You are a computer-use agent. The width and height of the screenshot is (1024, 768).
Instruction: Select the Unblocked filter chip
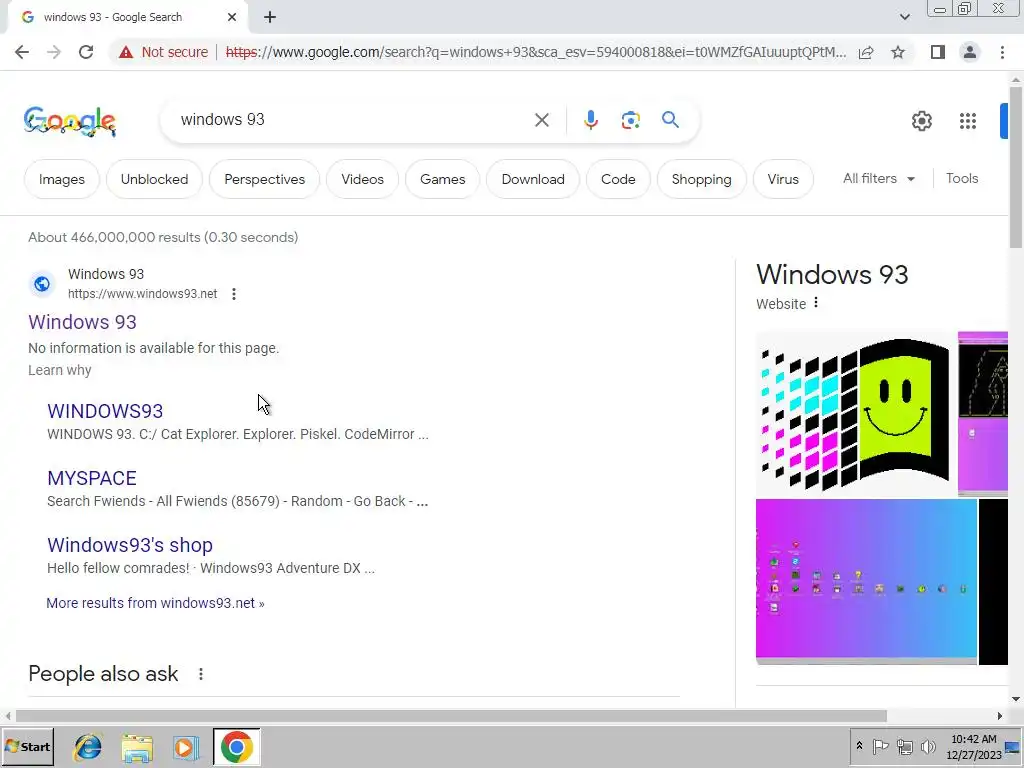154,179
